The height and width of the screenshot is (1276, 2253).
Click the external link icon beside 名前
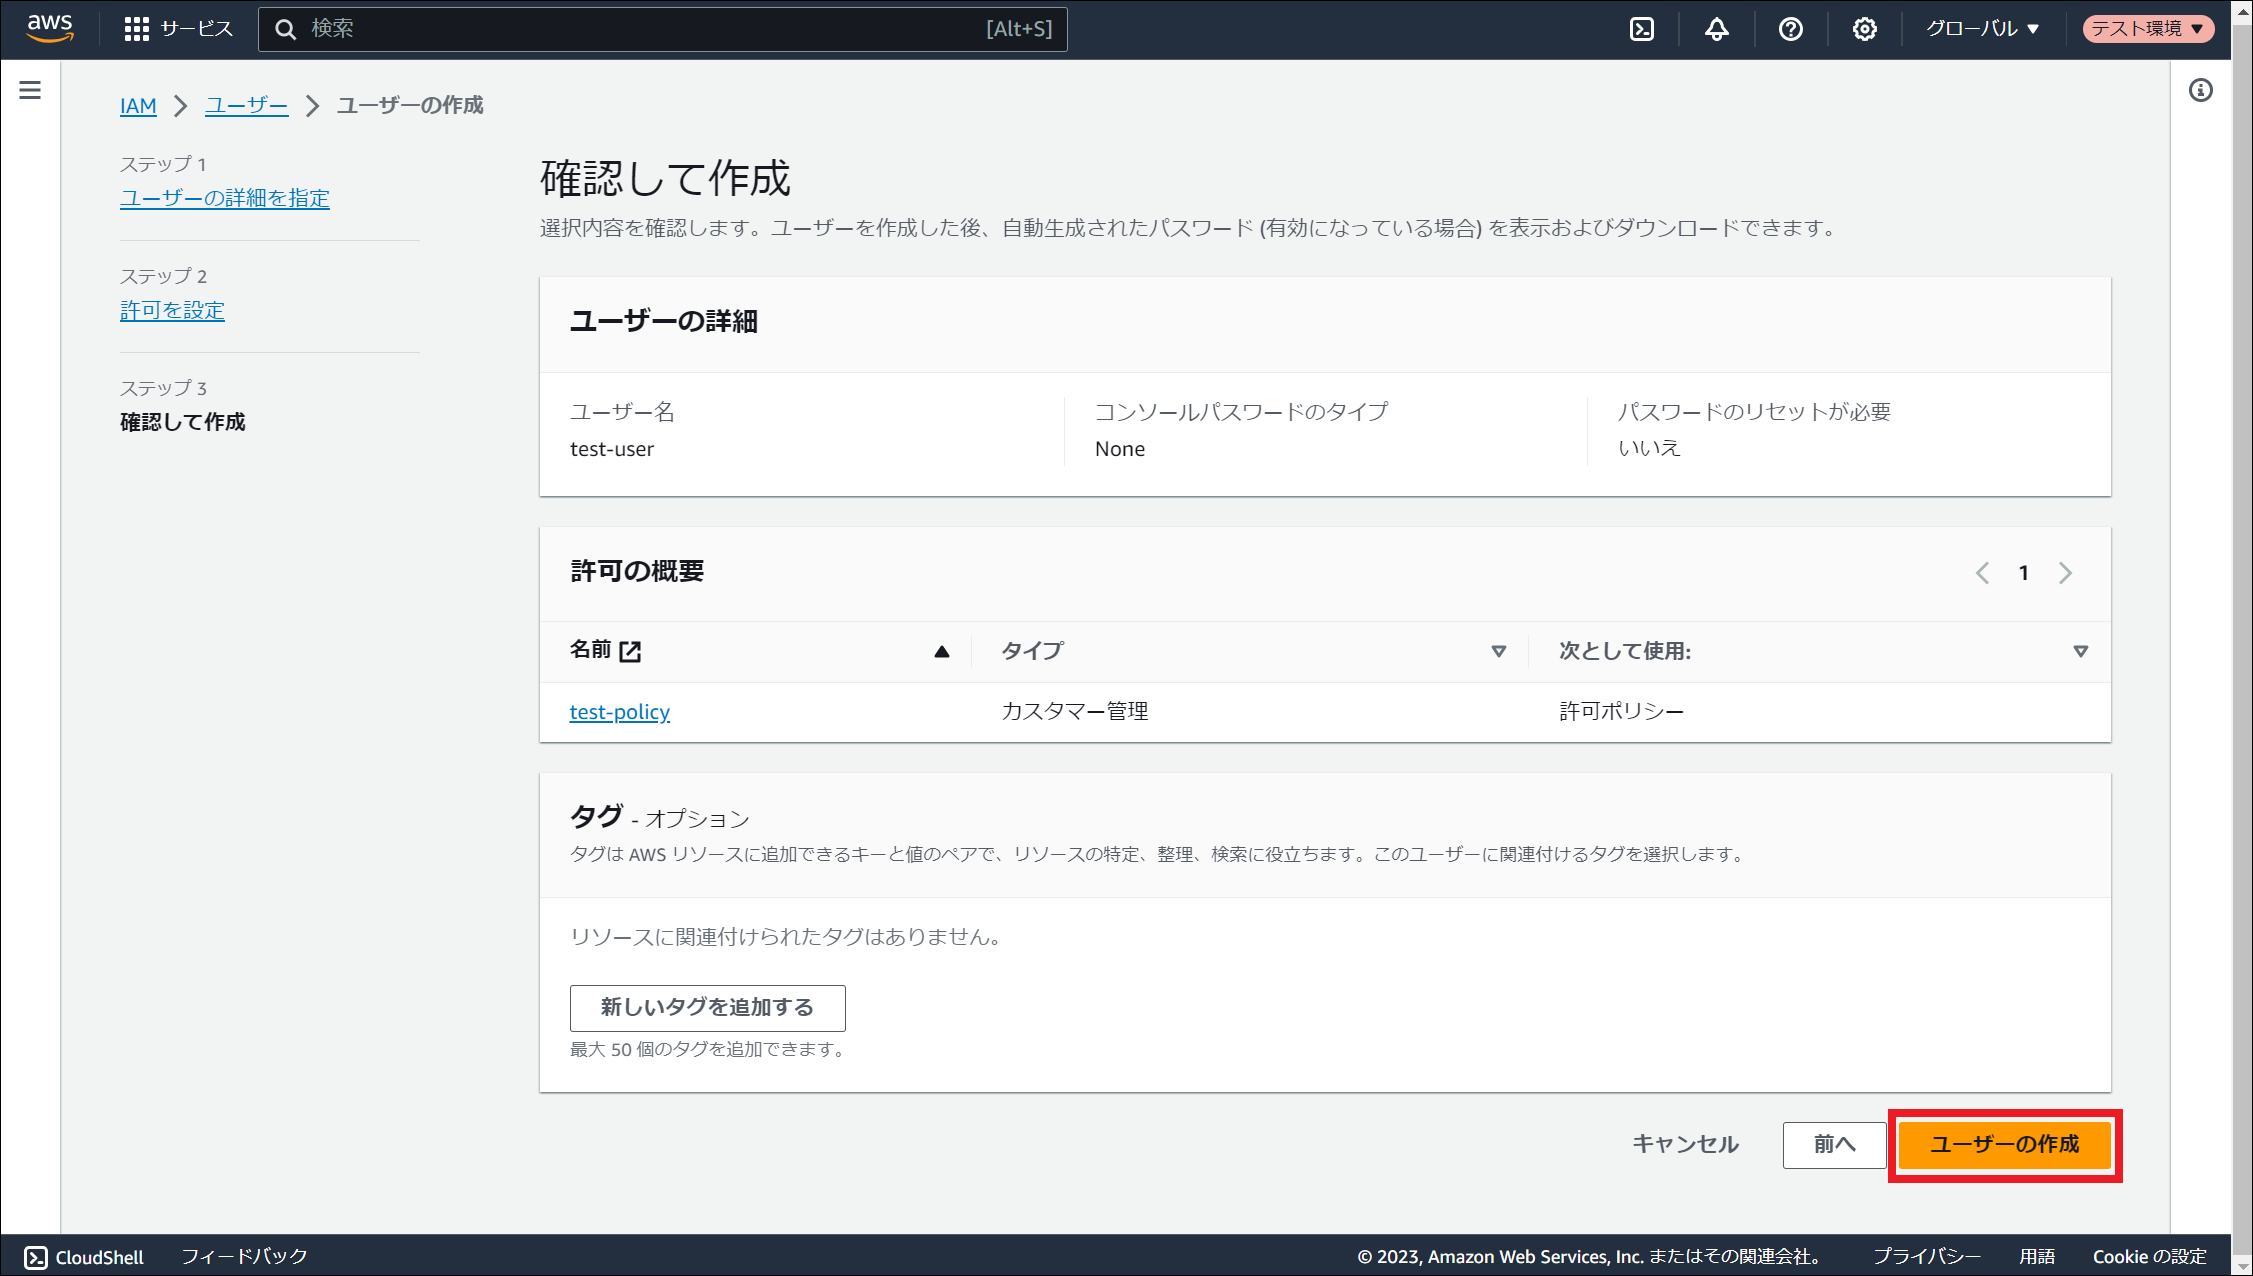pyautogui.click(x=630, y=652)
